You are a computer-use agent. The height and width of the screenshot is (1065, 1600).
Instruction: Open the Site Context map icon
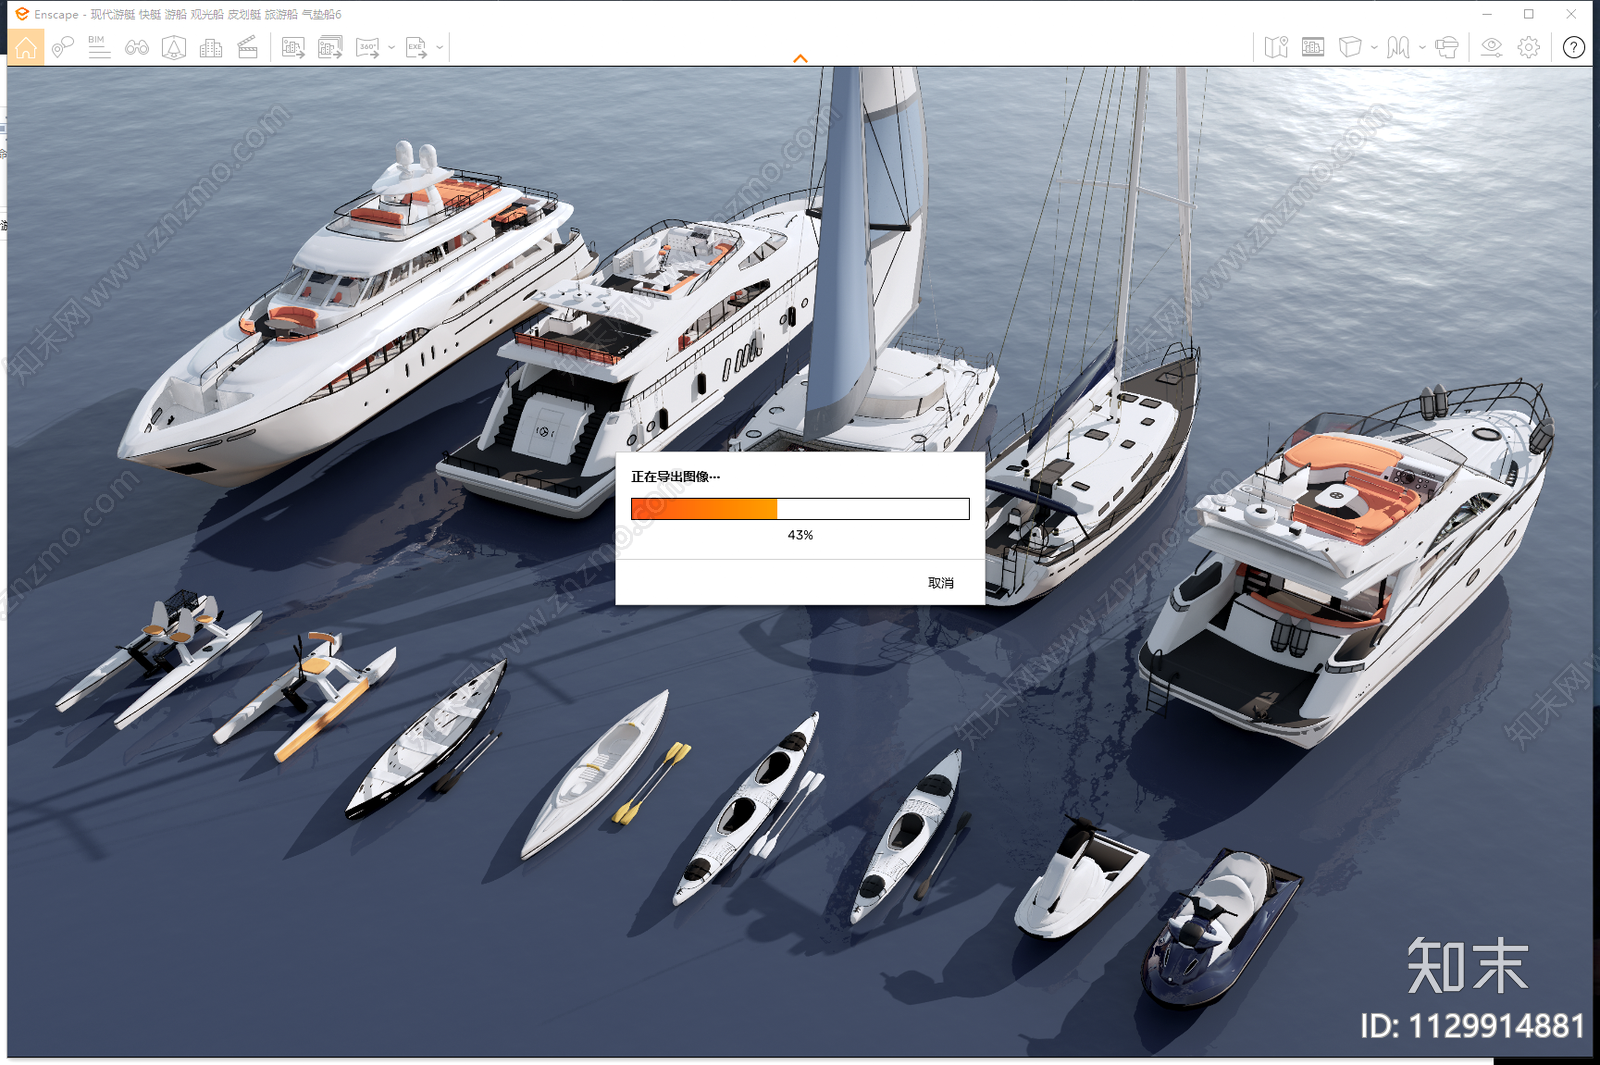tap(1276, 47)
